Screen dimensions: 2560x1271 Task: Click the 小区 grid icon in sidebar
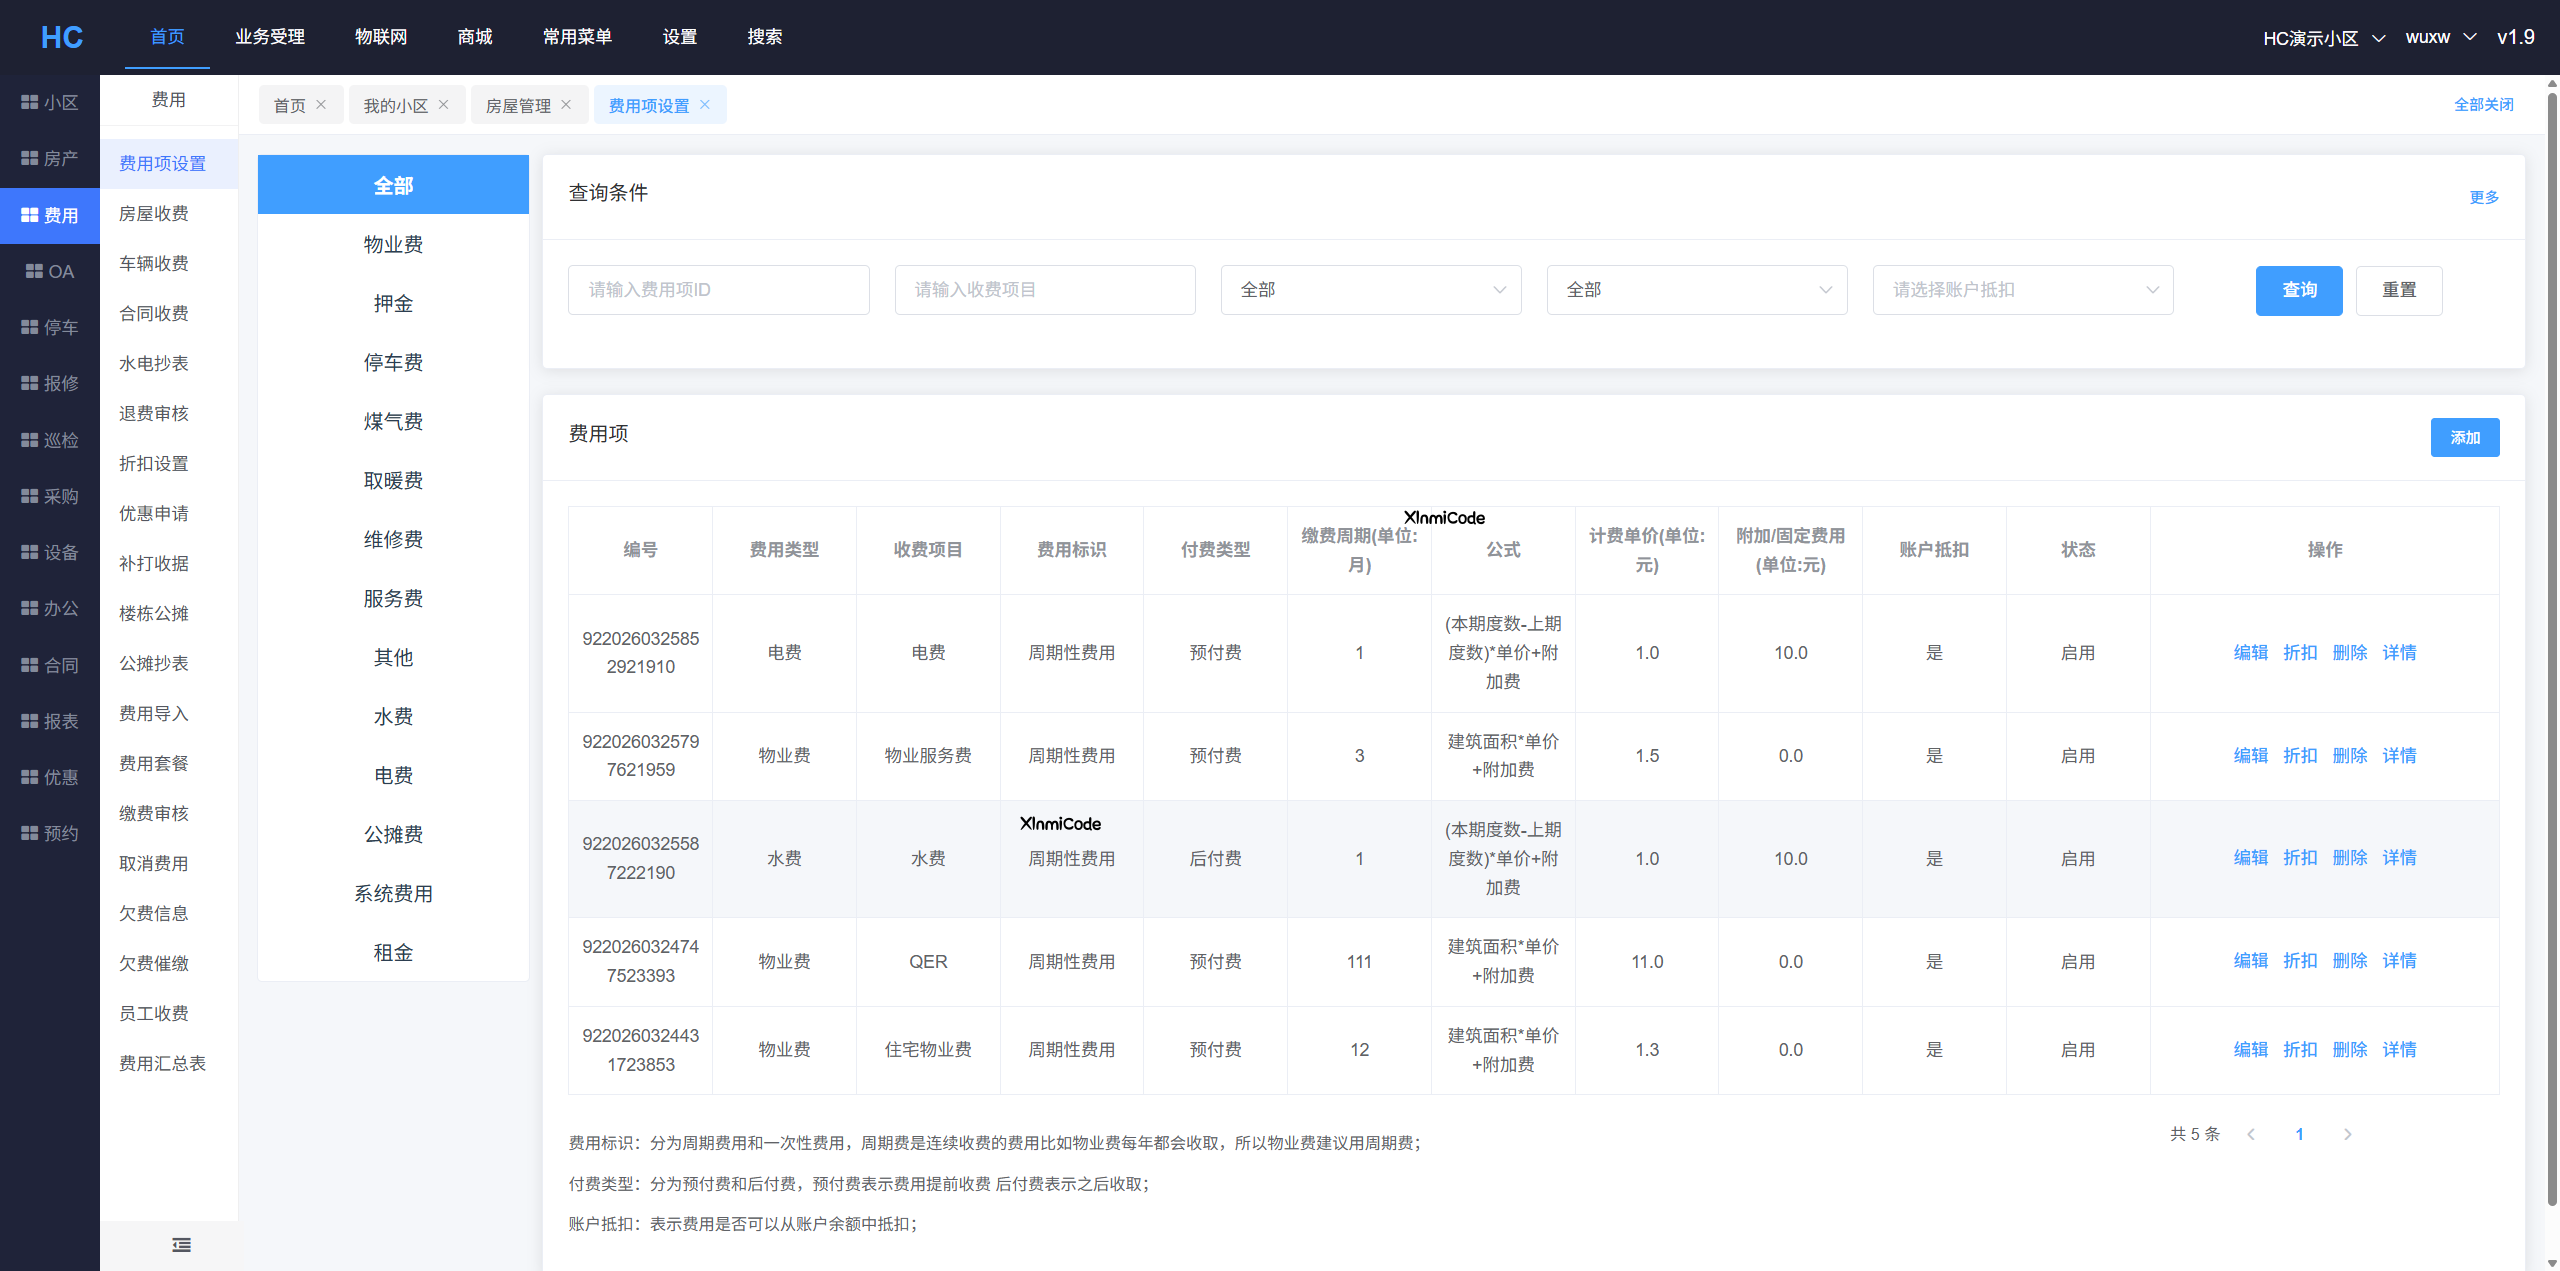pos(29,102)
